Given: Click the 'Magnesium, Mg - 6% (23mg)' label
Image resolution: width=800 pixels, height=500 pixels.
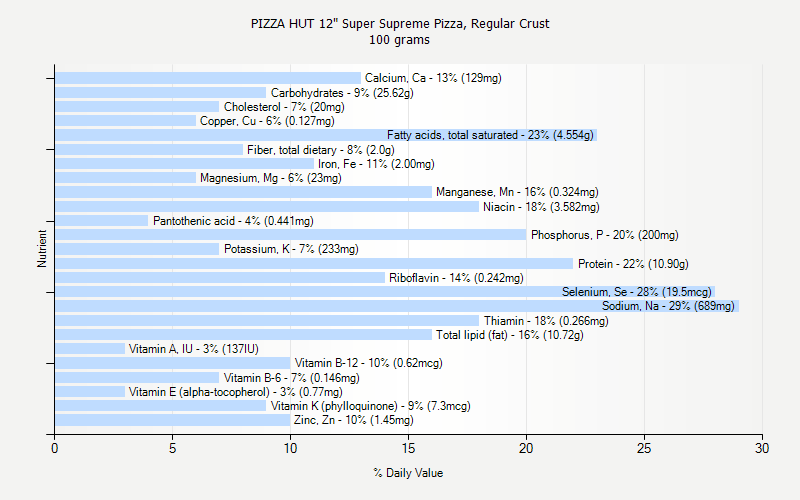Looking at the screenshot, I should (x=271, y=178).
